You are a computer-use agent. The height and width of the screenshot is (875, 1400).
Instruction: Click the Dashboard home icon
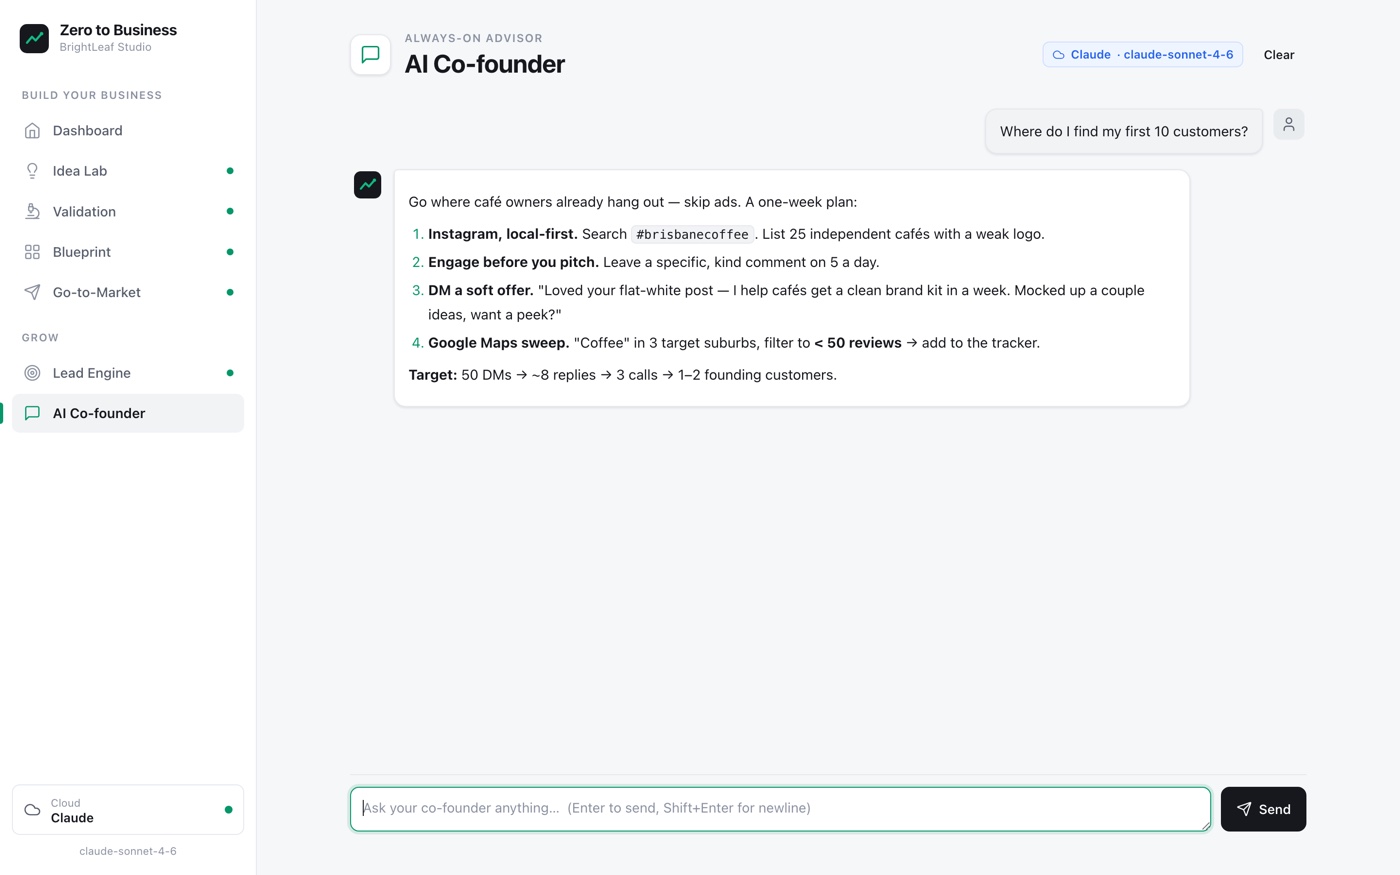tap(32, 131)
